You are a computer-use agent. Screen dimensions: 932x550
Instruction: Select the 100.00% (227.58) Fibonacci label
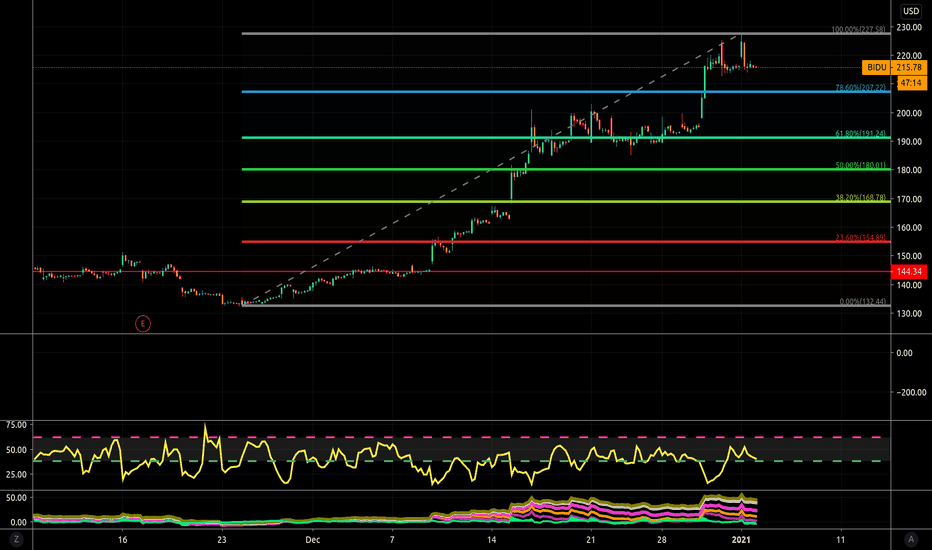point(858,29)
